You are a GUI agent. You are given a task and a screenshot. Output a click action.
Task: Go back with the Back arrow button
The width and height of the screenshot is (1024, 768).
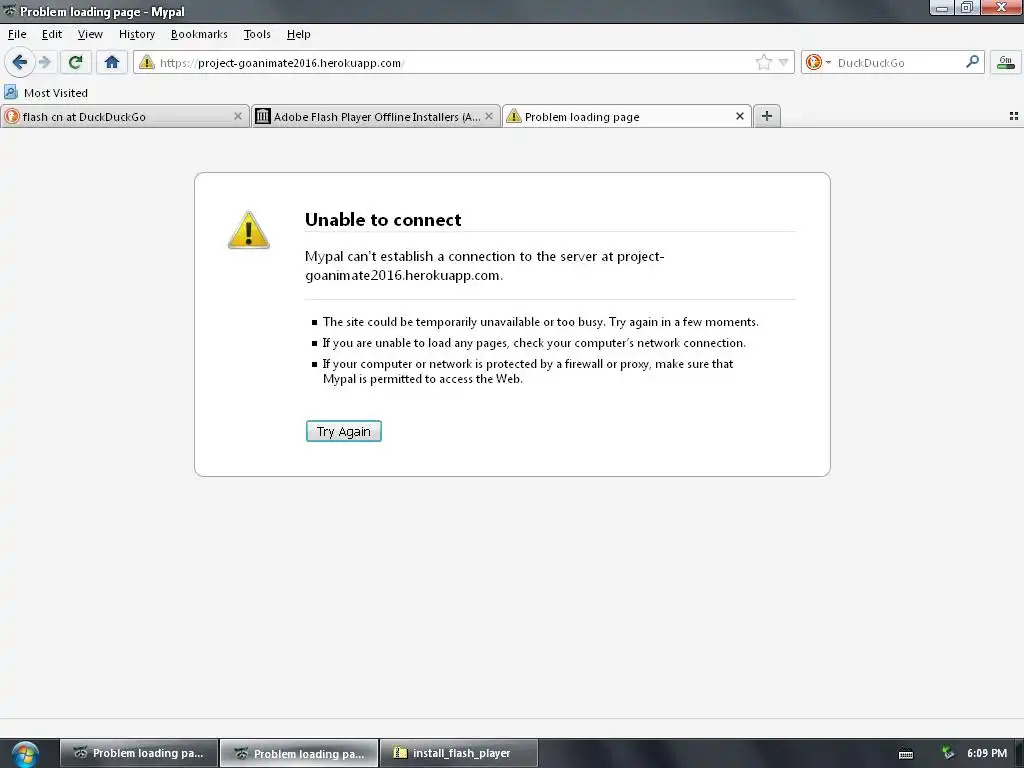(x=20, y=63)
